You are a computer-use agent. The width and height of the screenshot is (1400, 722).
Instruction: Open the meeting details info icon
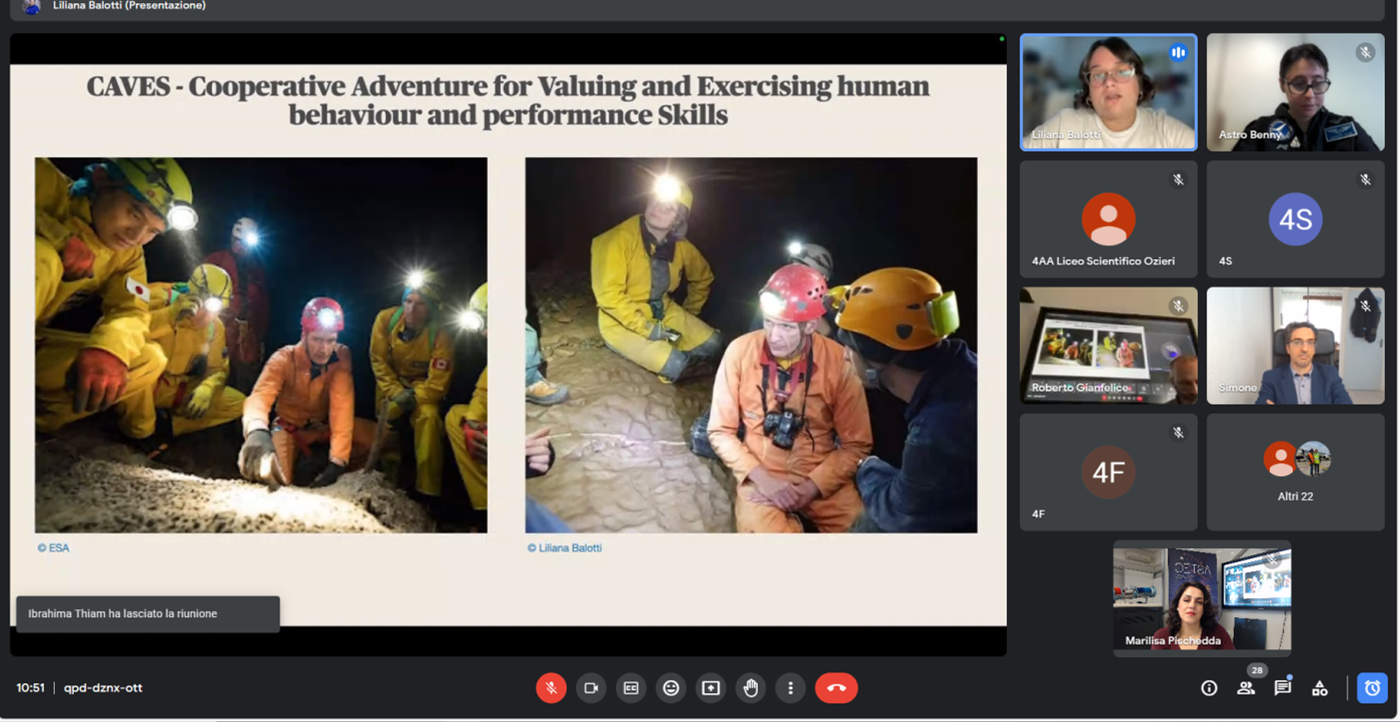[1209, 688]
